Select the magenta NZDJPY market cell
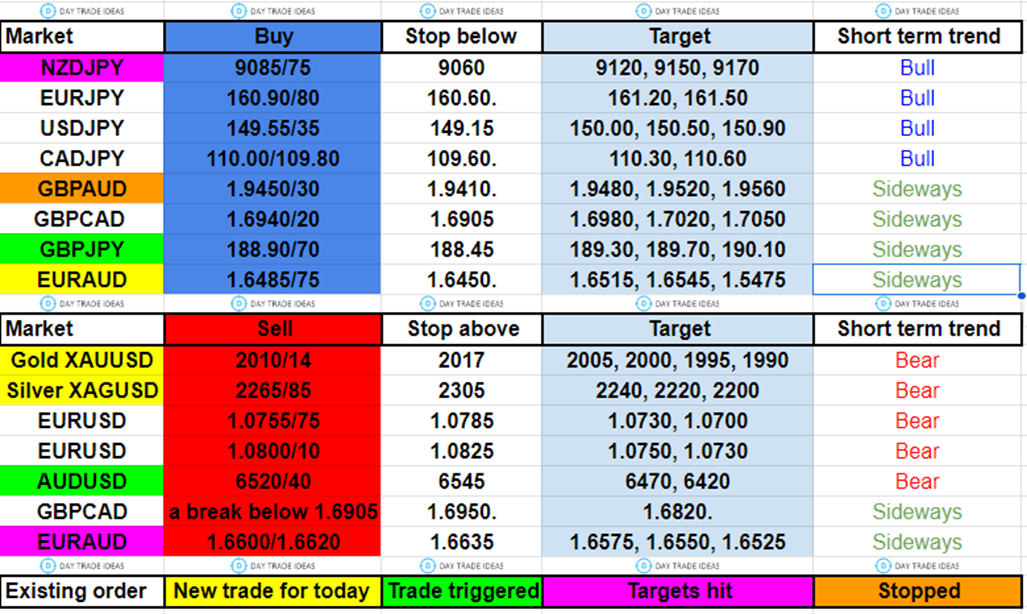 click(x=82, y=68)
